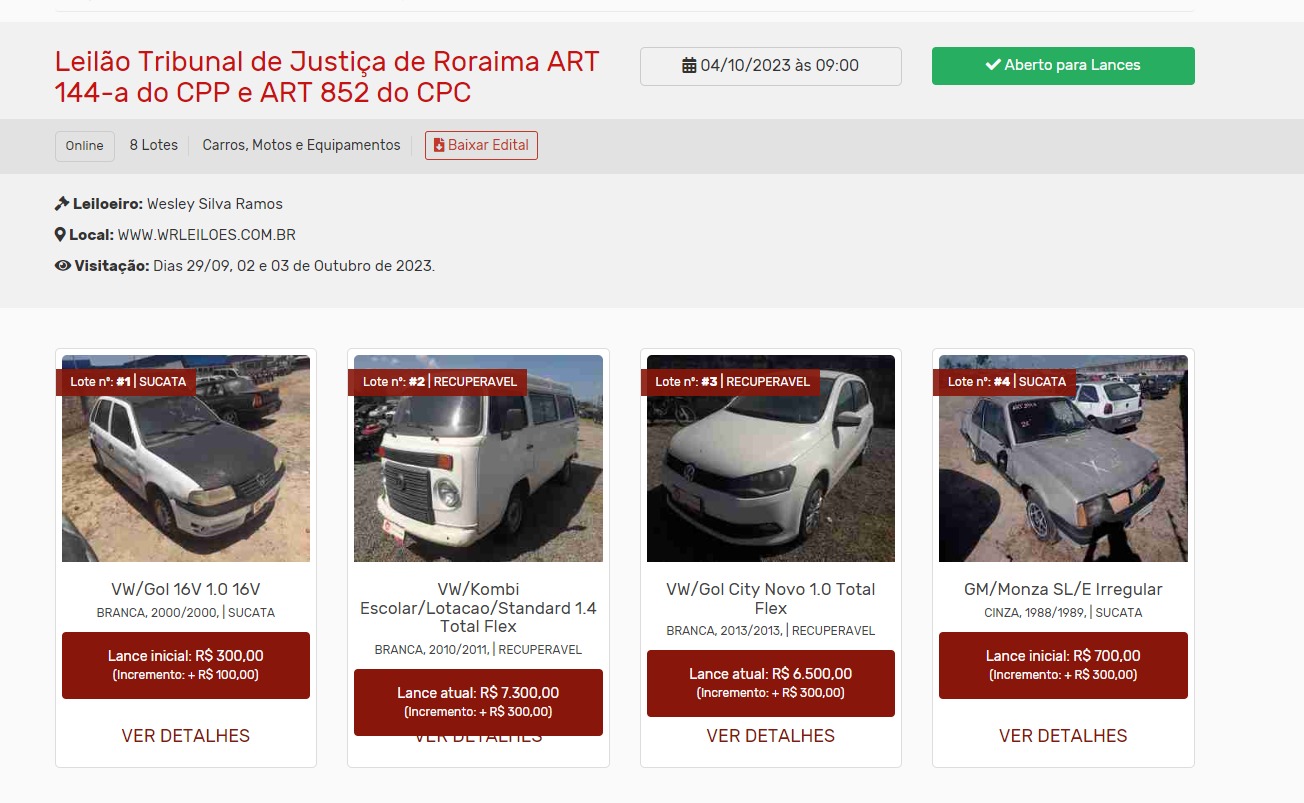Click the visitation dates text
This screenshot has height=803, width=1304.
click(294, 267)
